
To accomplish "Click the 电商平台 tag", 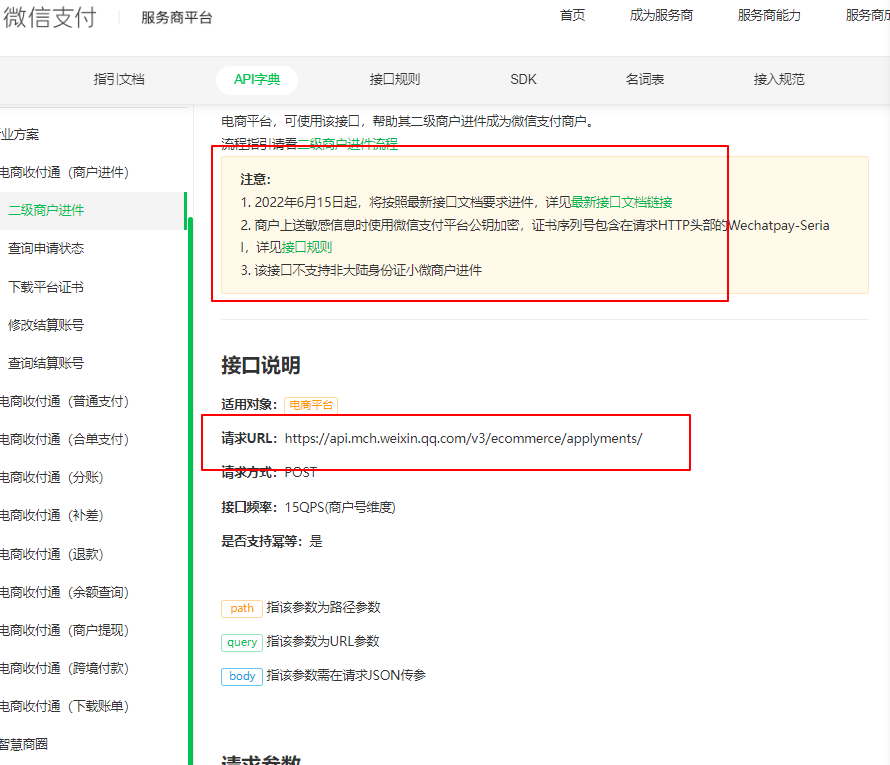I will pos(311,405).
